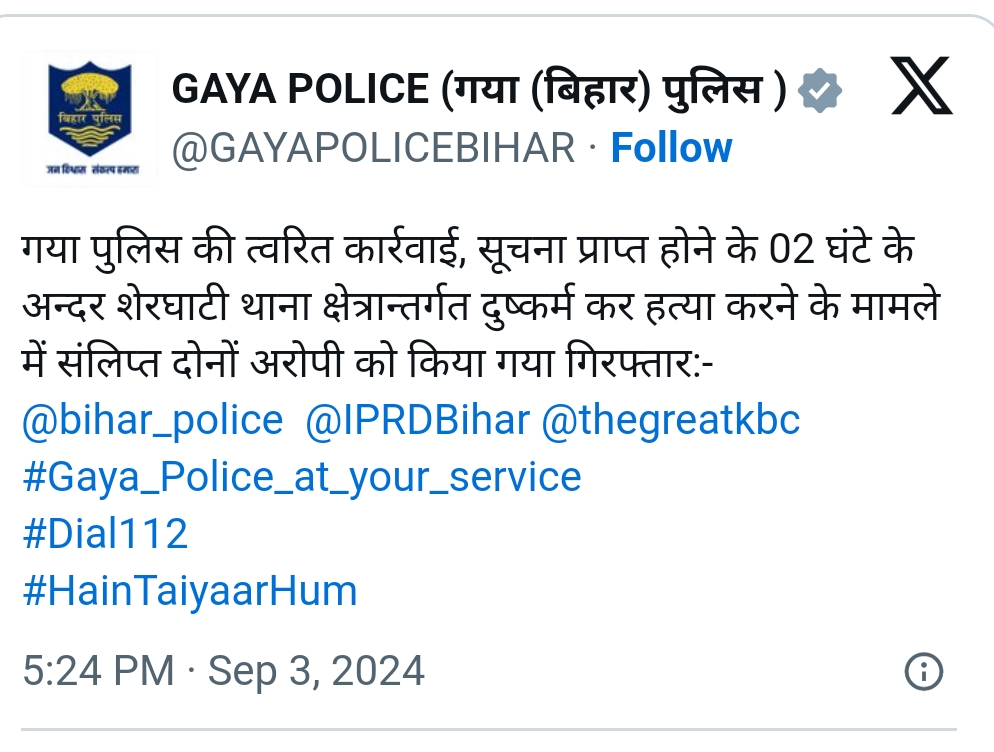Click the 02 घंटे text in tweet

820,249
